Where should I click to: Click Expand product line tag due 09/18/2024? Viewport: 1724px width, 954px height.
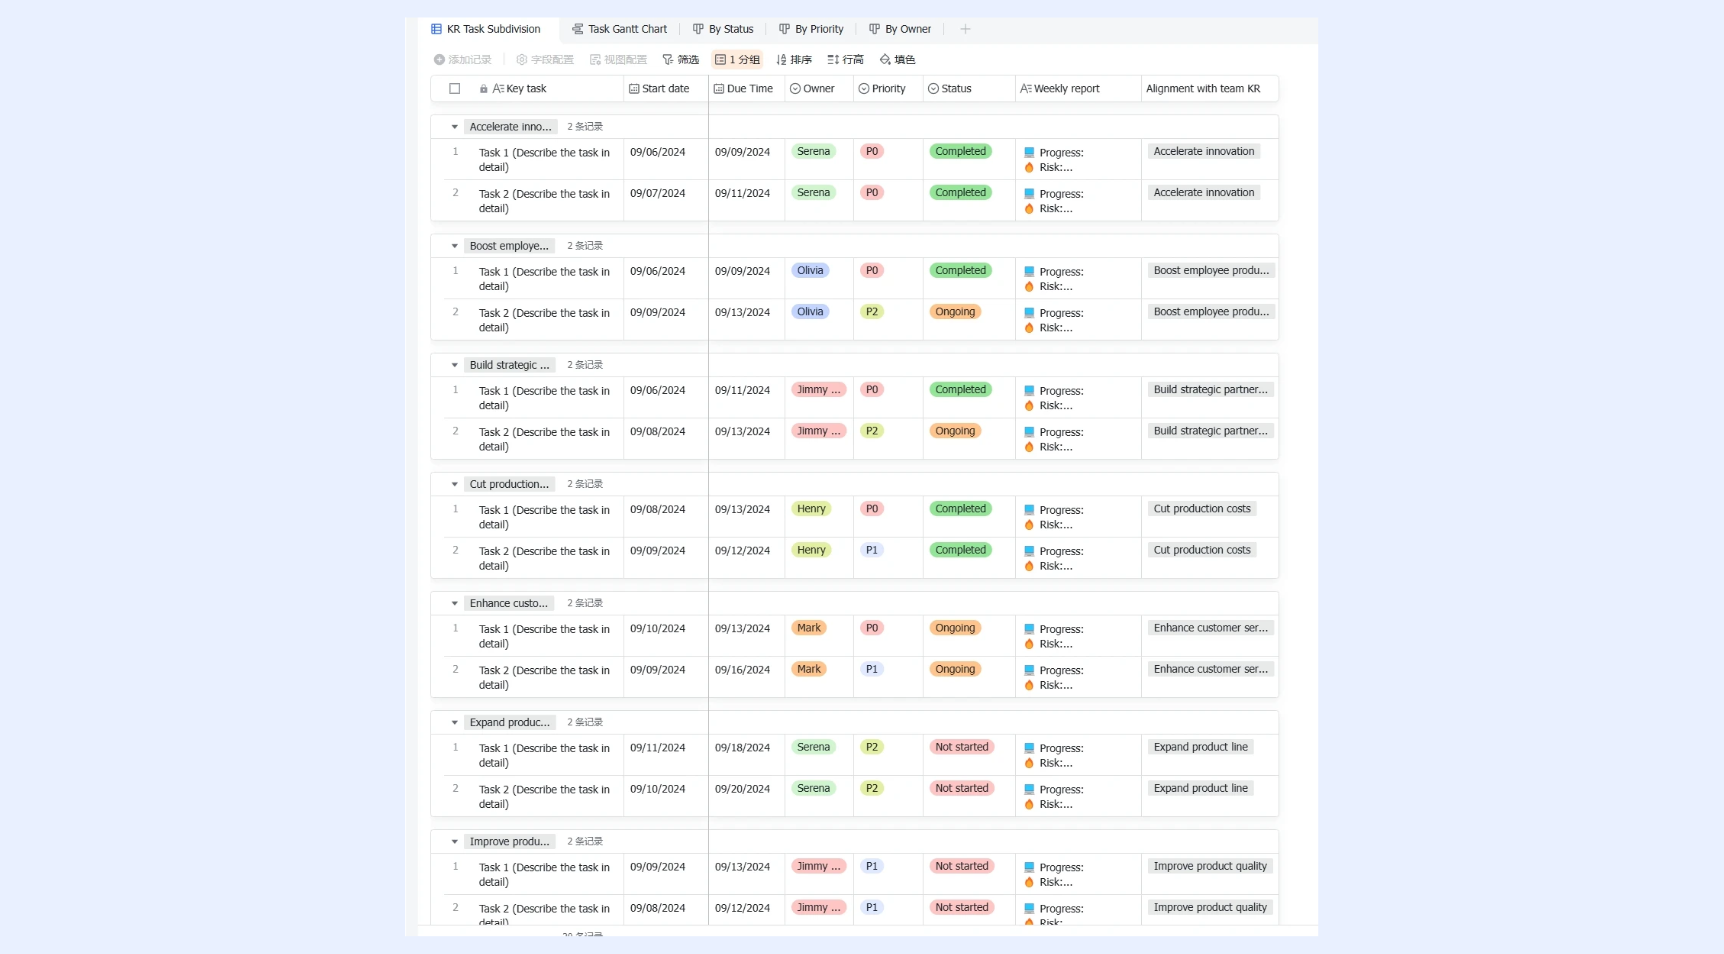1201,747
